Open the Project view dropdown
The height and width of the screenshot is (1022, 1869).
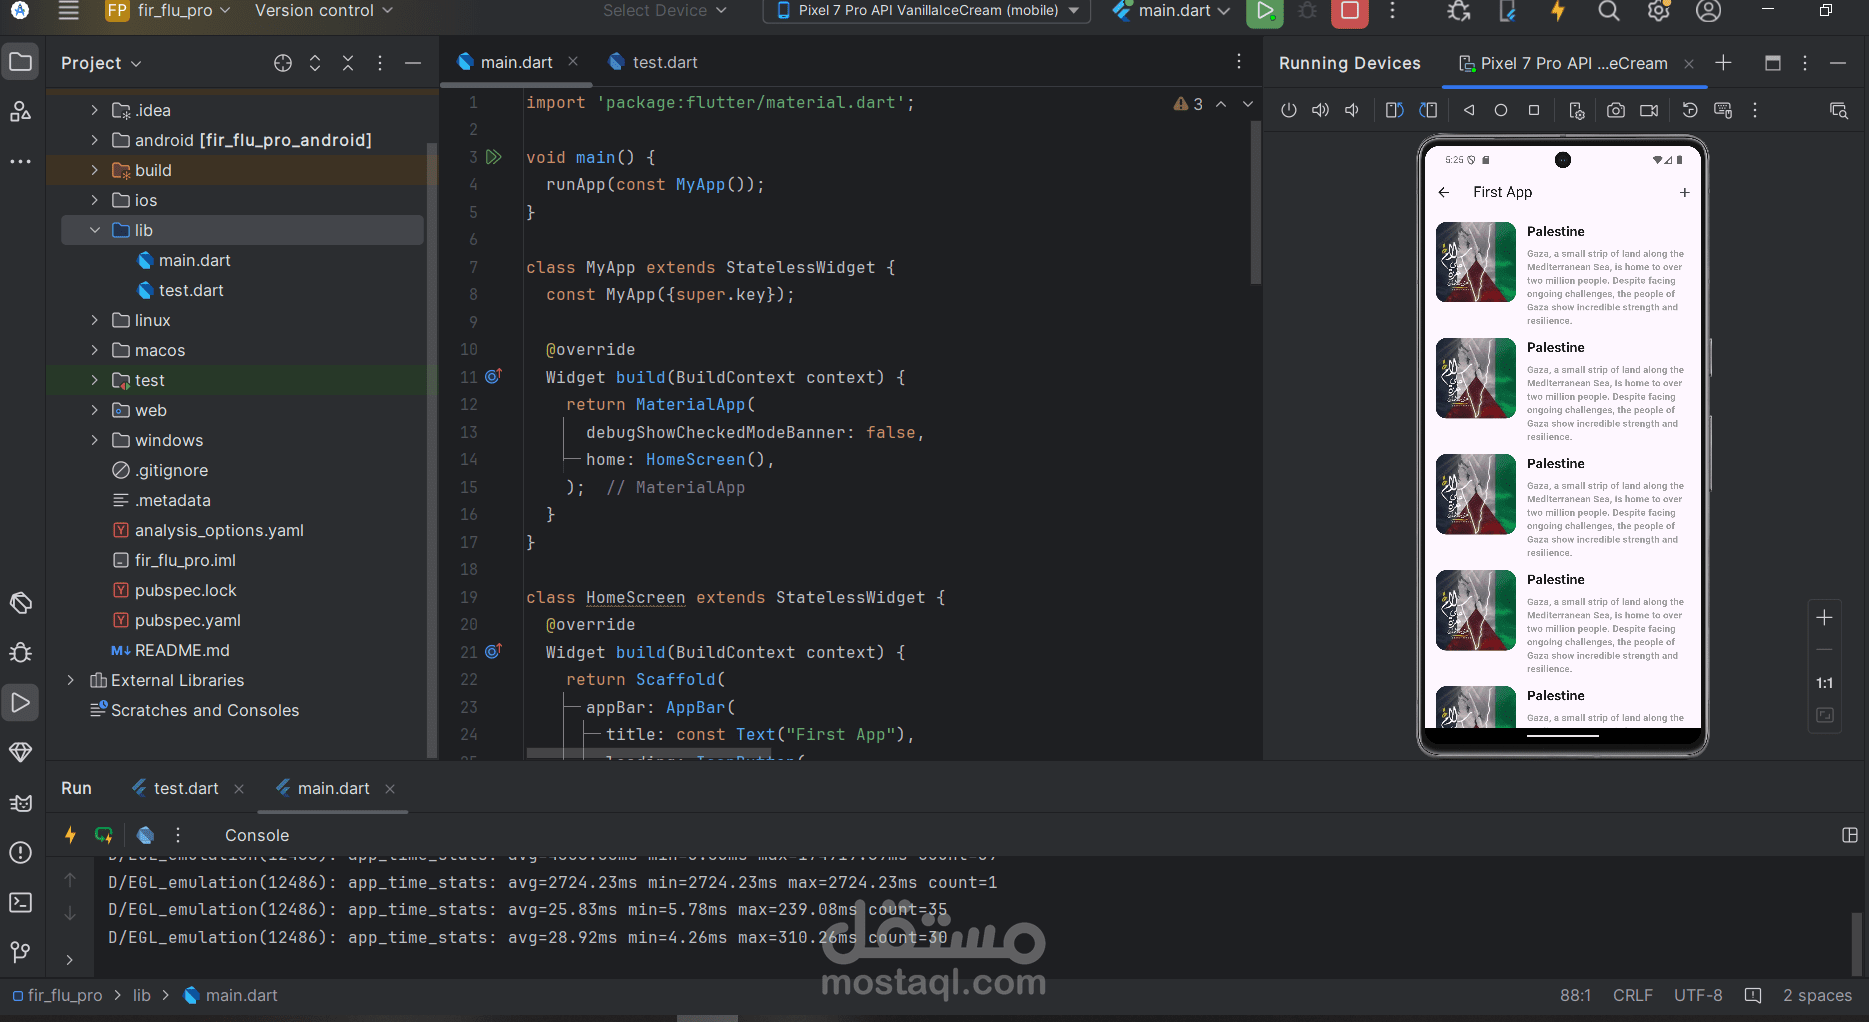[101, 63]
